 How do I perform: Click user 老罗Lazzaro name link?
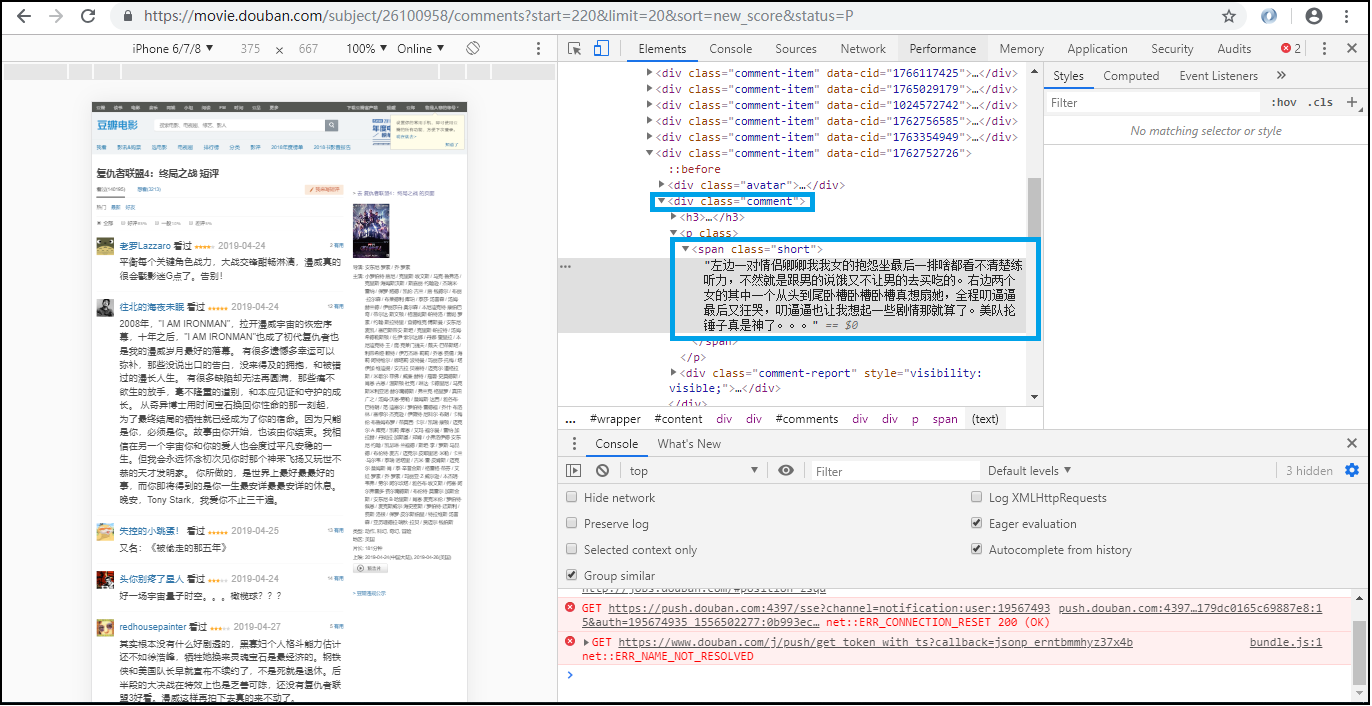(145, 245)
